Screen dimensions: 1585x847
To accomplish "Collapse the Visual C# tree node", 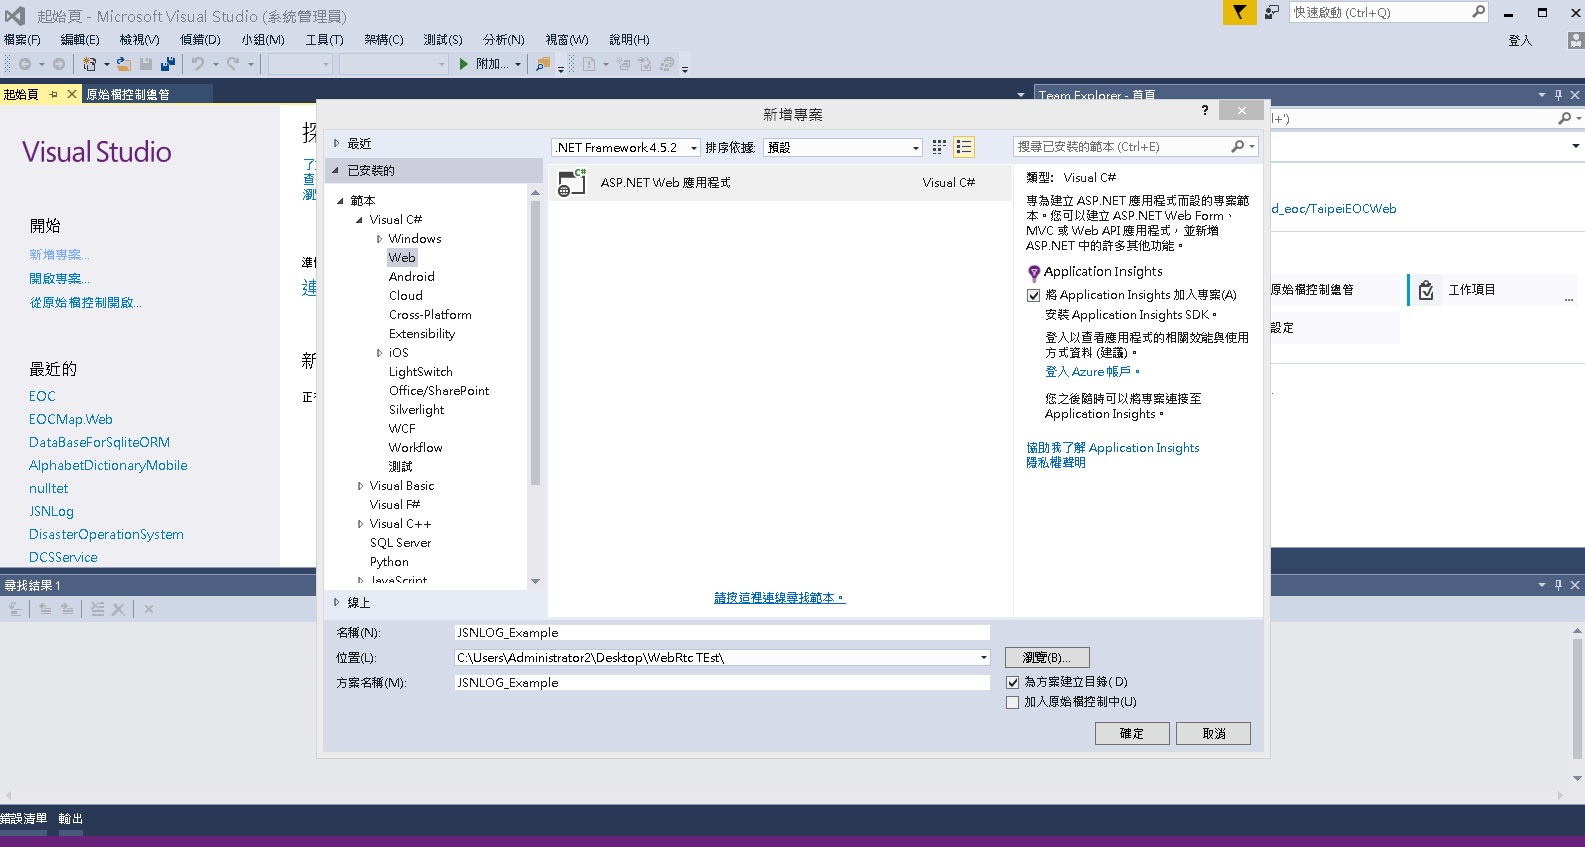I will [359, 220].
